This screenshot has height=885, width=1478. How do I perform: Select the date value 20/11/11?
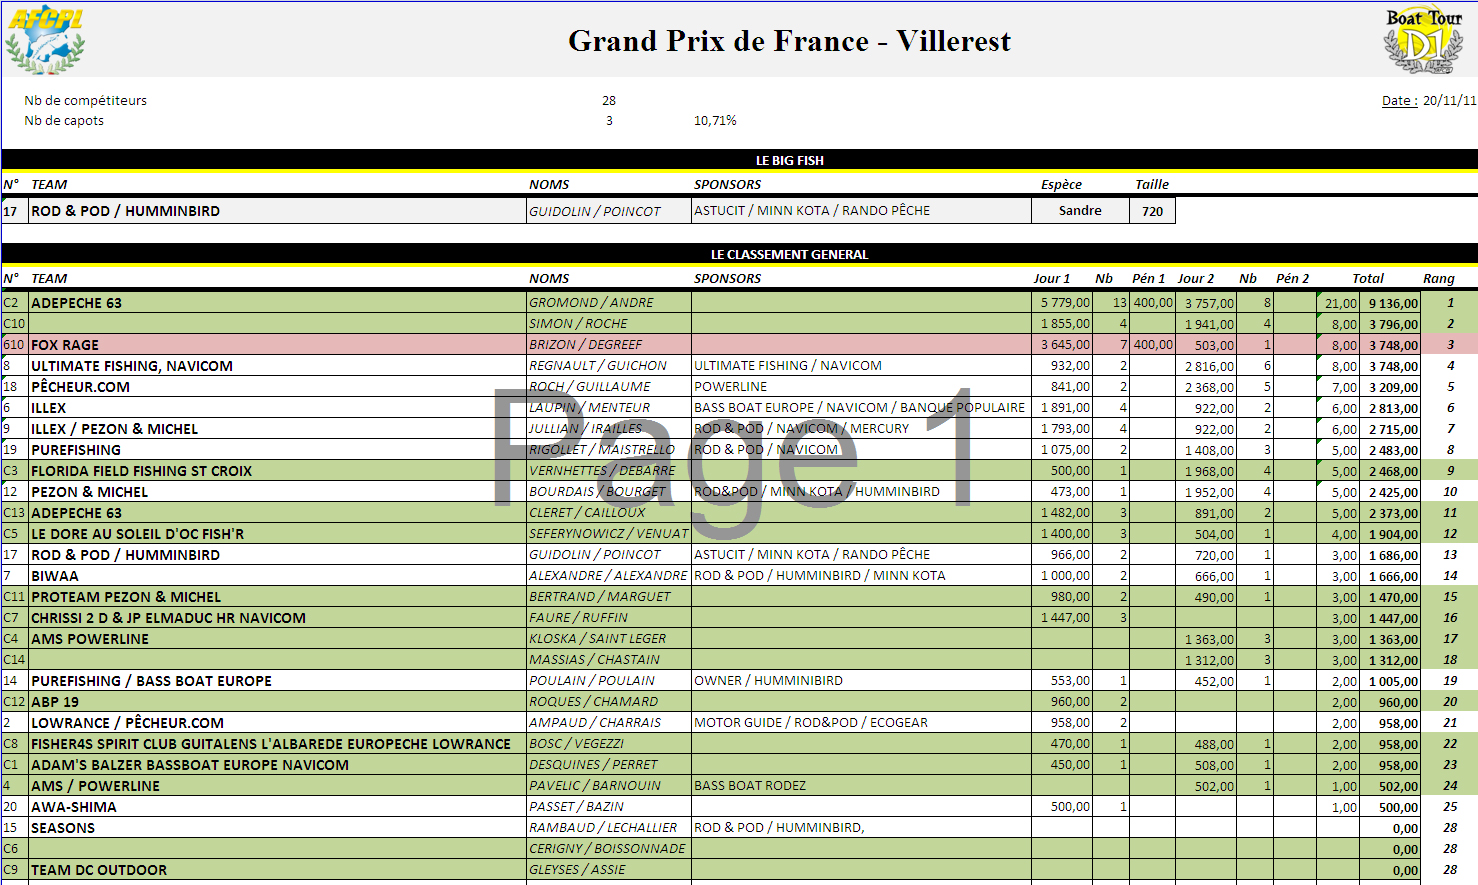pos(1449,100)
